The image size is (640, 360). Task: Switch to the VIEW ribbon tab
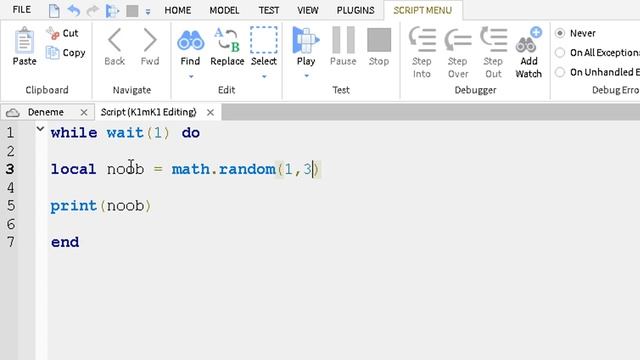click(308, 10)
